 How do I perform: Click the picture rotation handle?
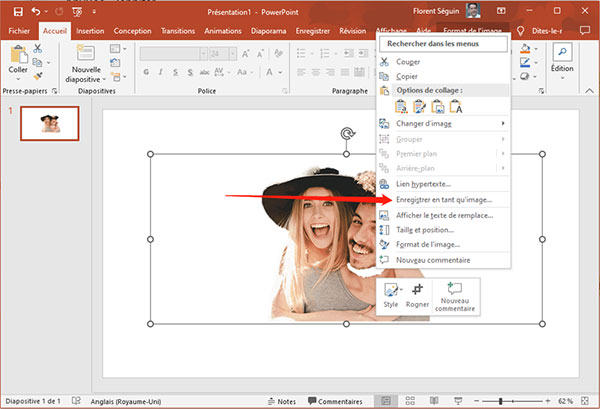coord(347,134)
